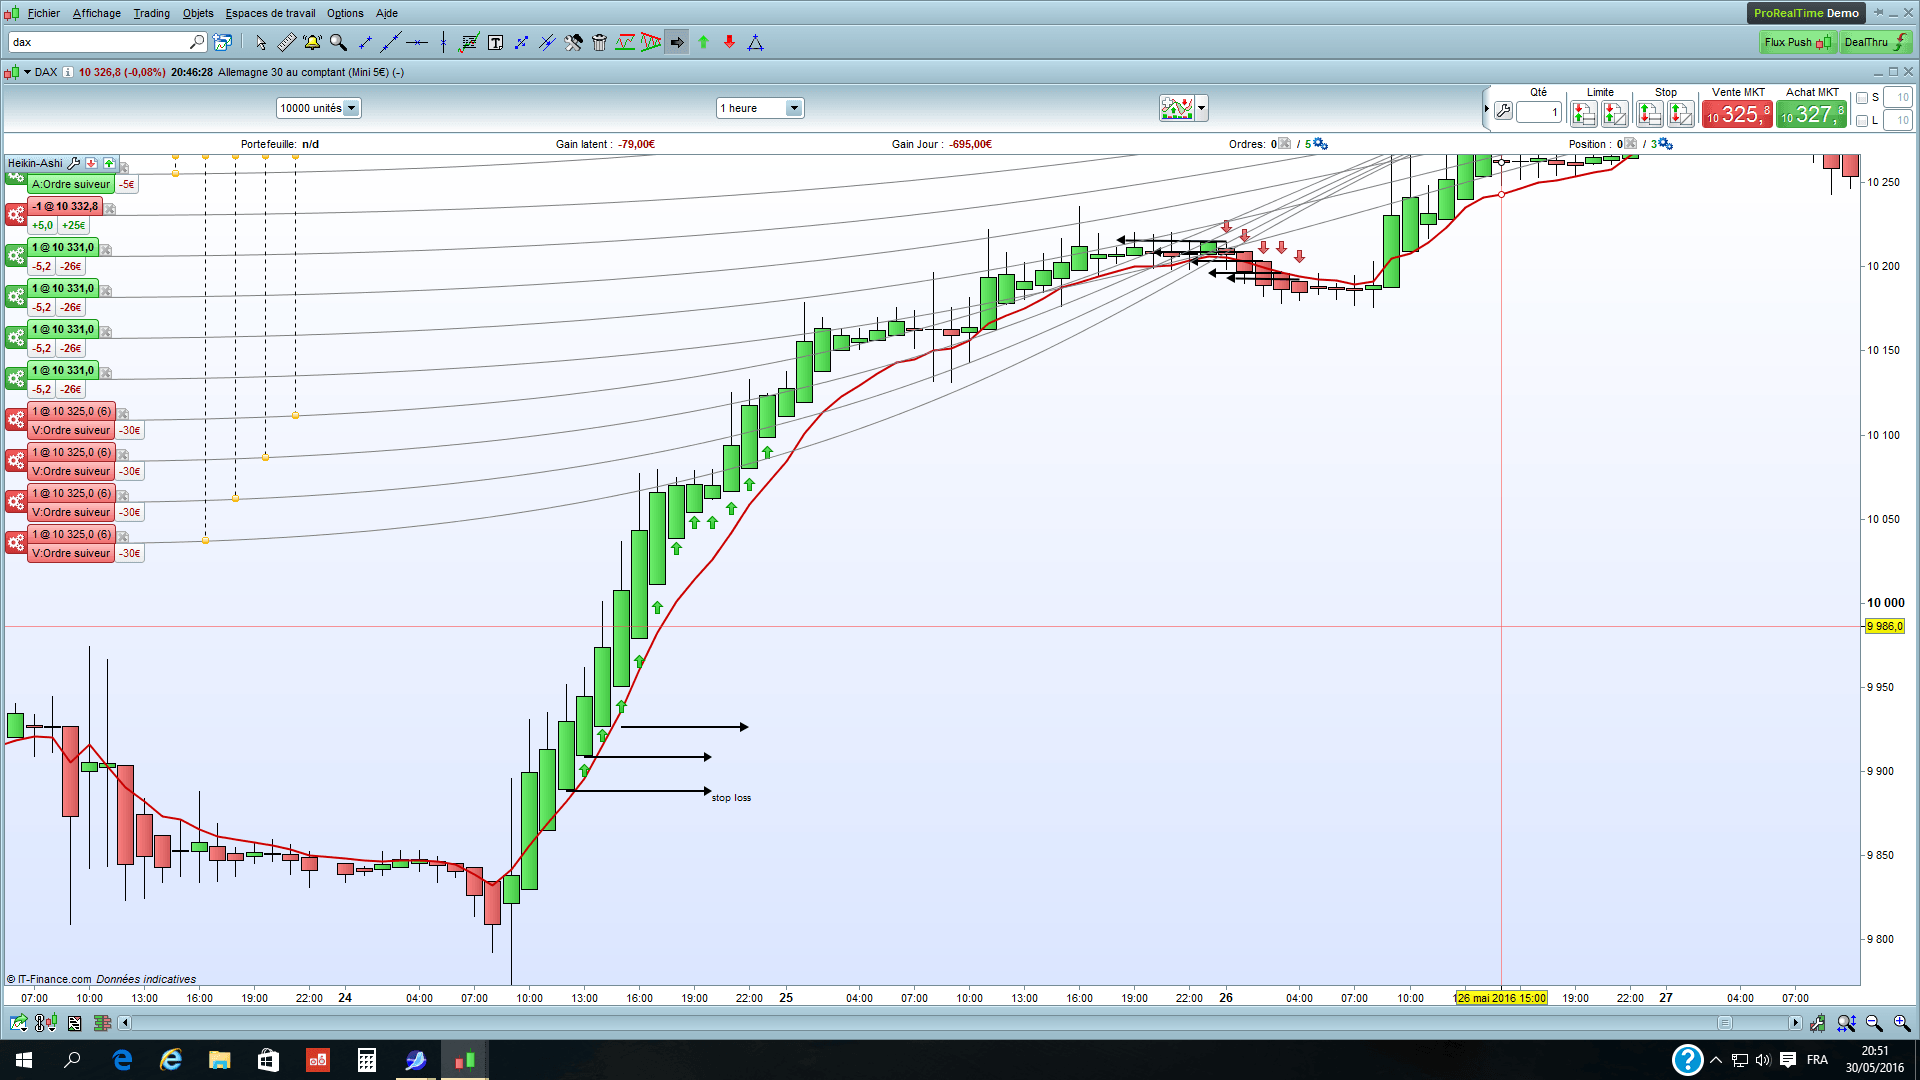Open the 1 heure timeframe dropdown

[x=793, y=108]
